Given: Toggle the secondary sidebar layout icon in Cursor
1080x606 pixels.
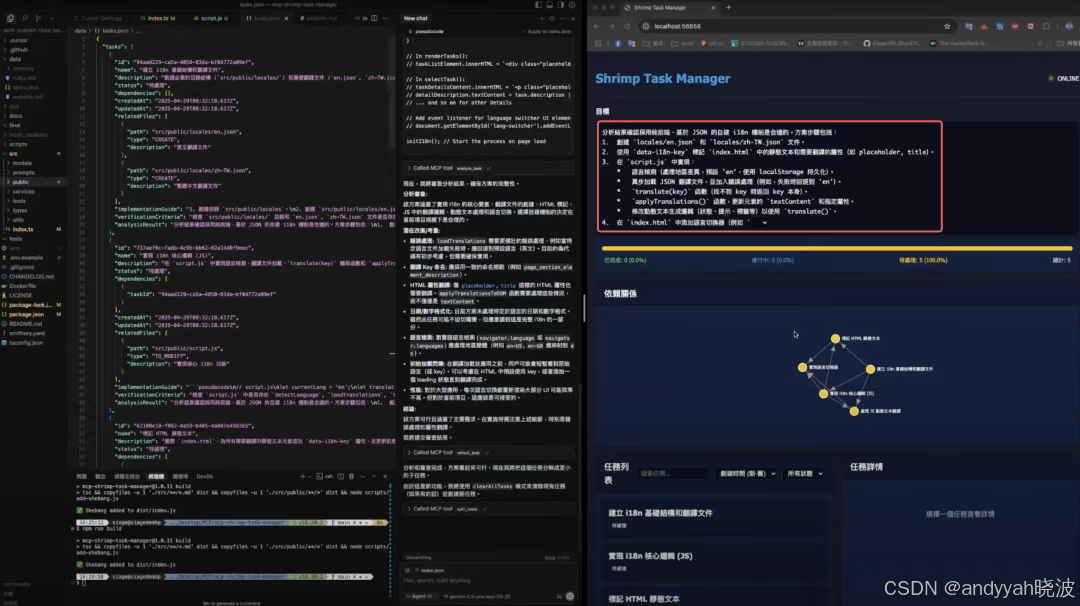Looking at the screenshot, I should 561,5.
